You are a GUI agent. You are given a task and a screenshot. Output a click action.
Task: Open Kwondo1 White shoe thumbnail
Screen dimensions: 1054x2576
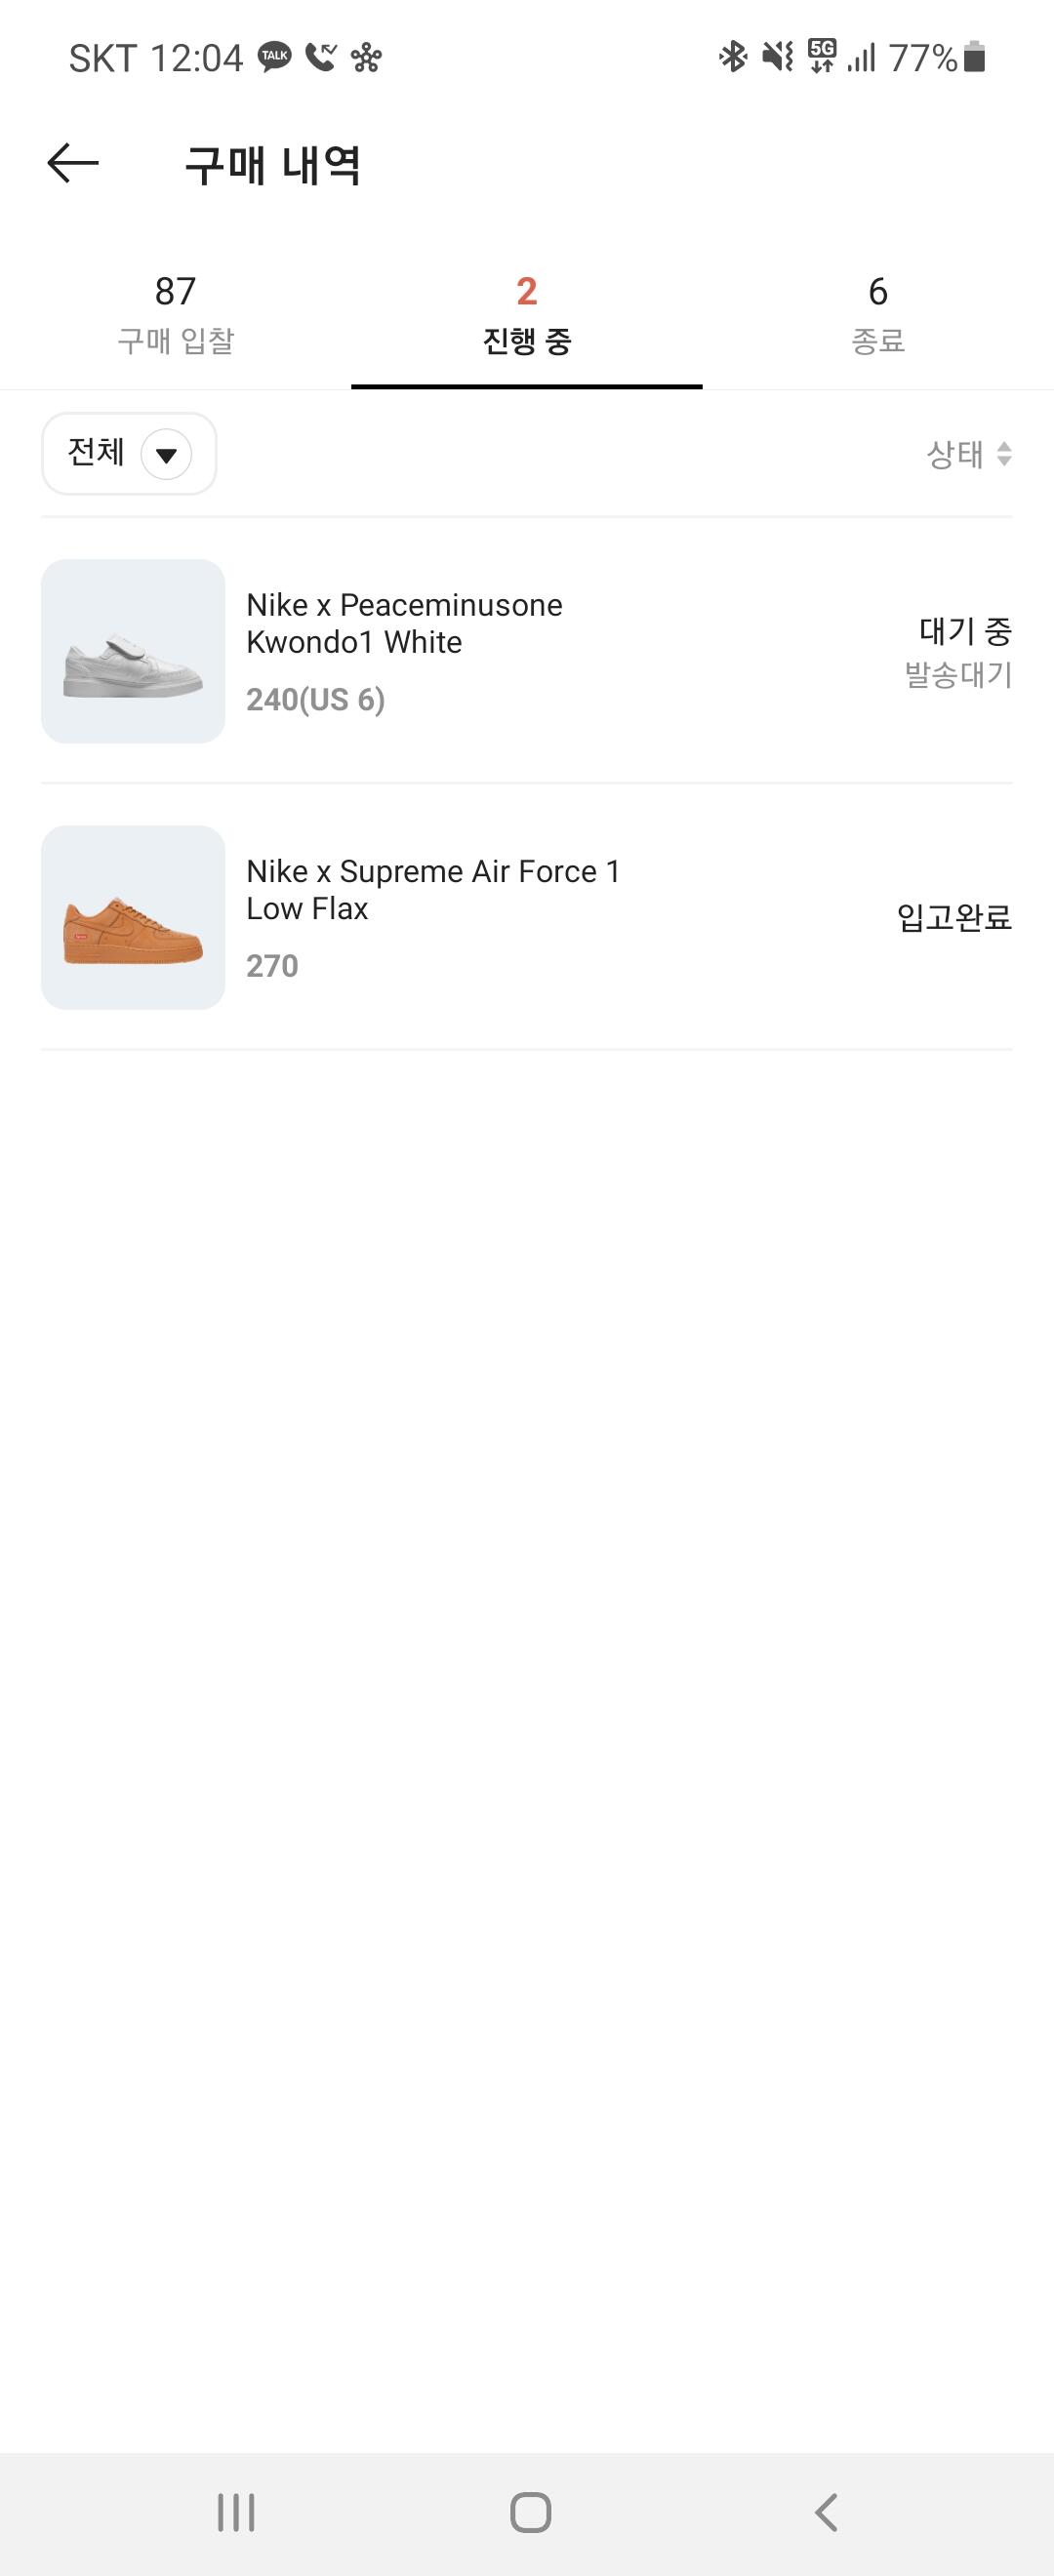(x=133, y=651)
